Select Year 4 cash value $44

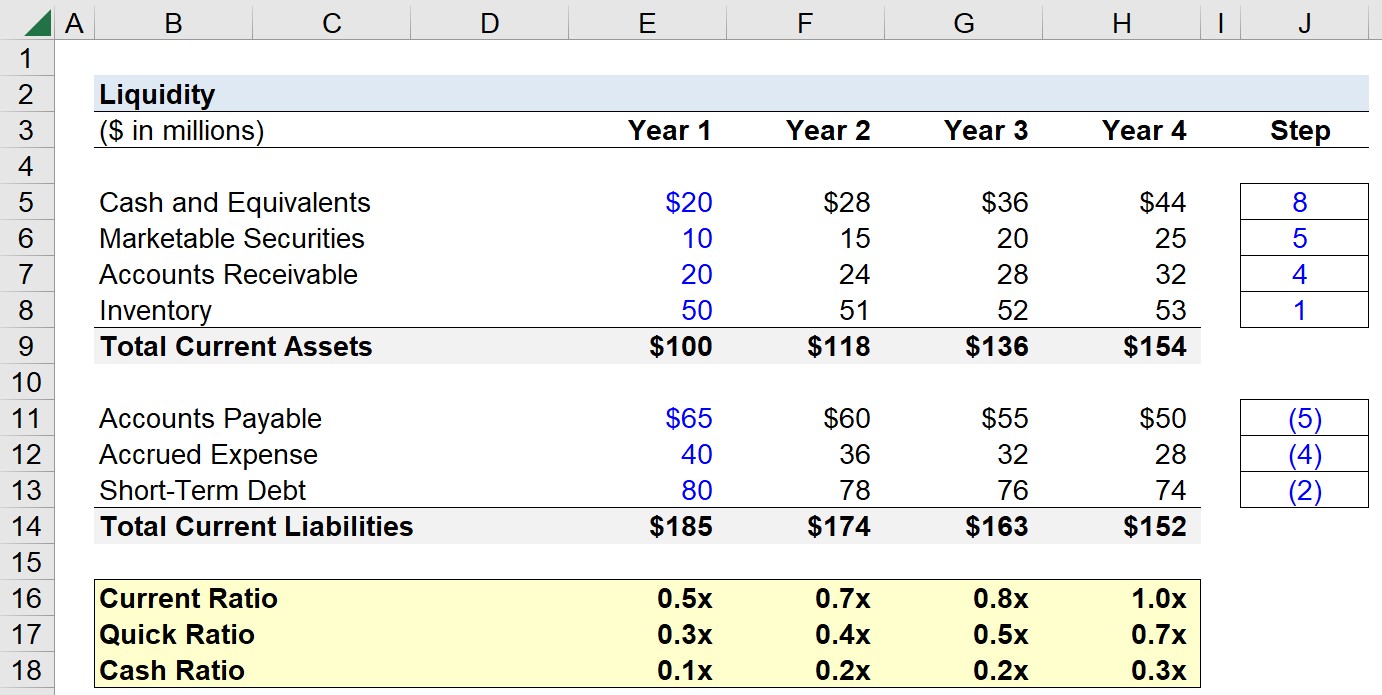pos(1163,203)
